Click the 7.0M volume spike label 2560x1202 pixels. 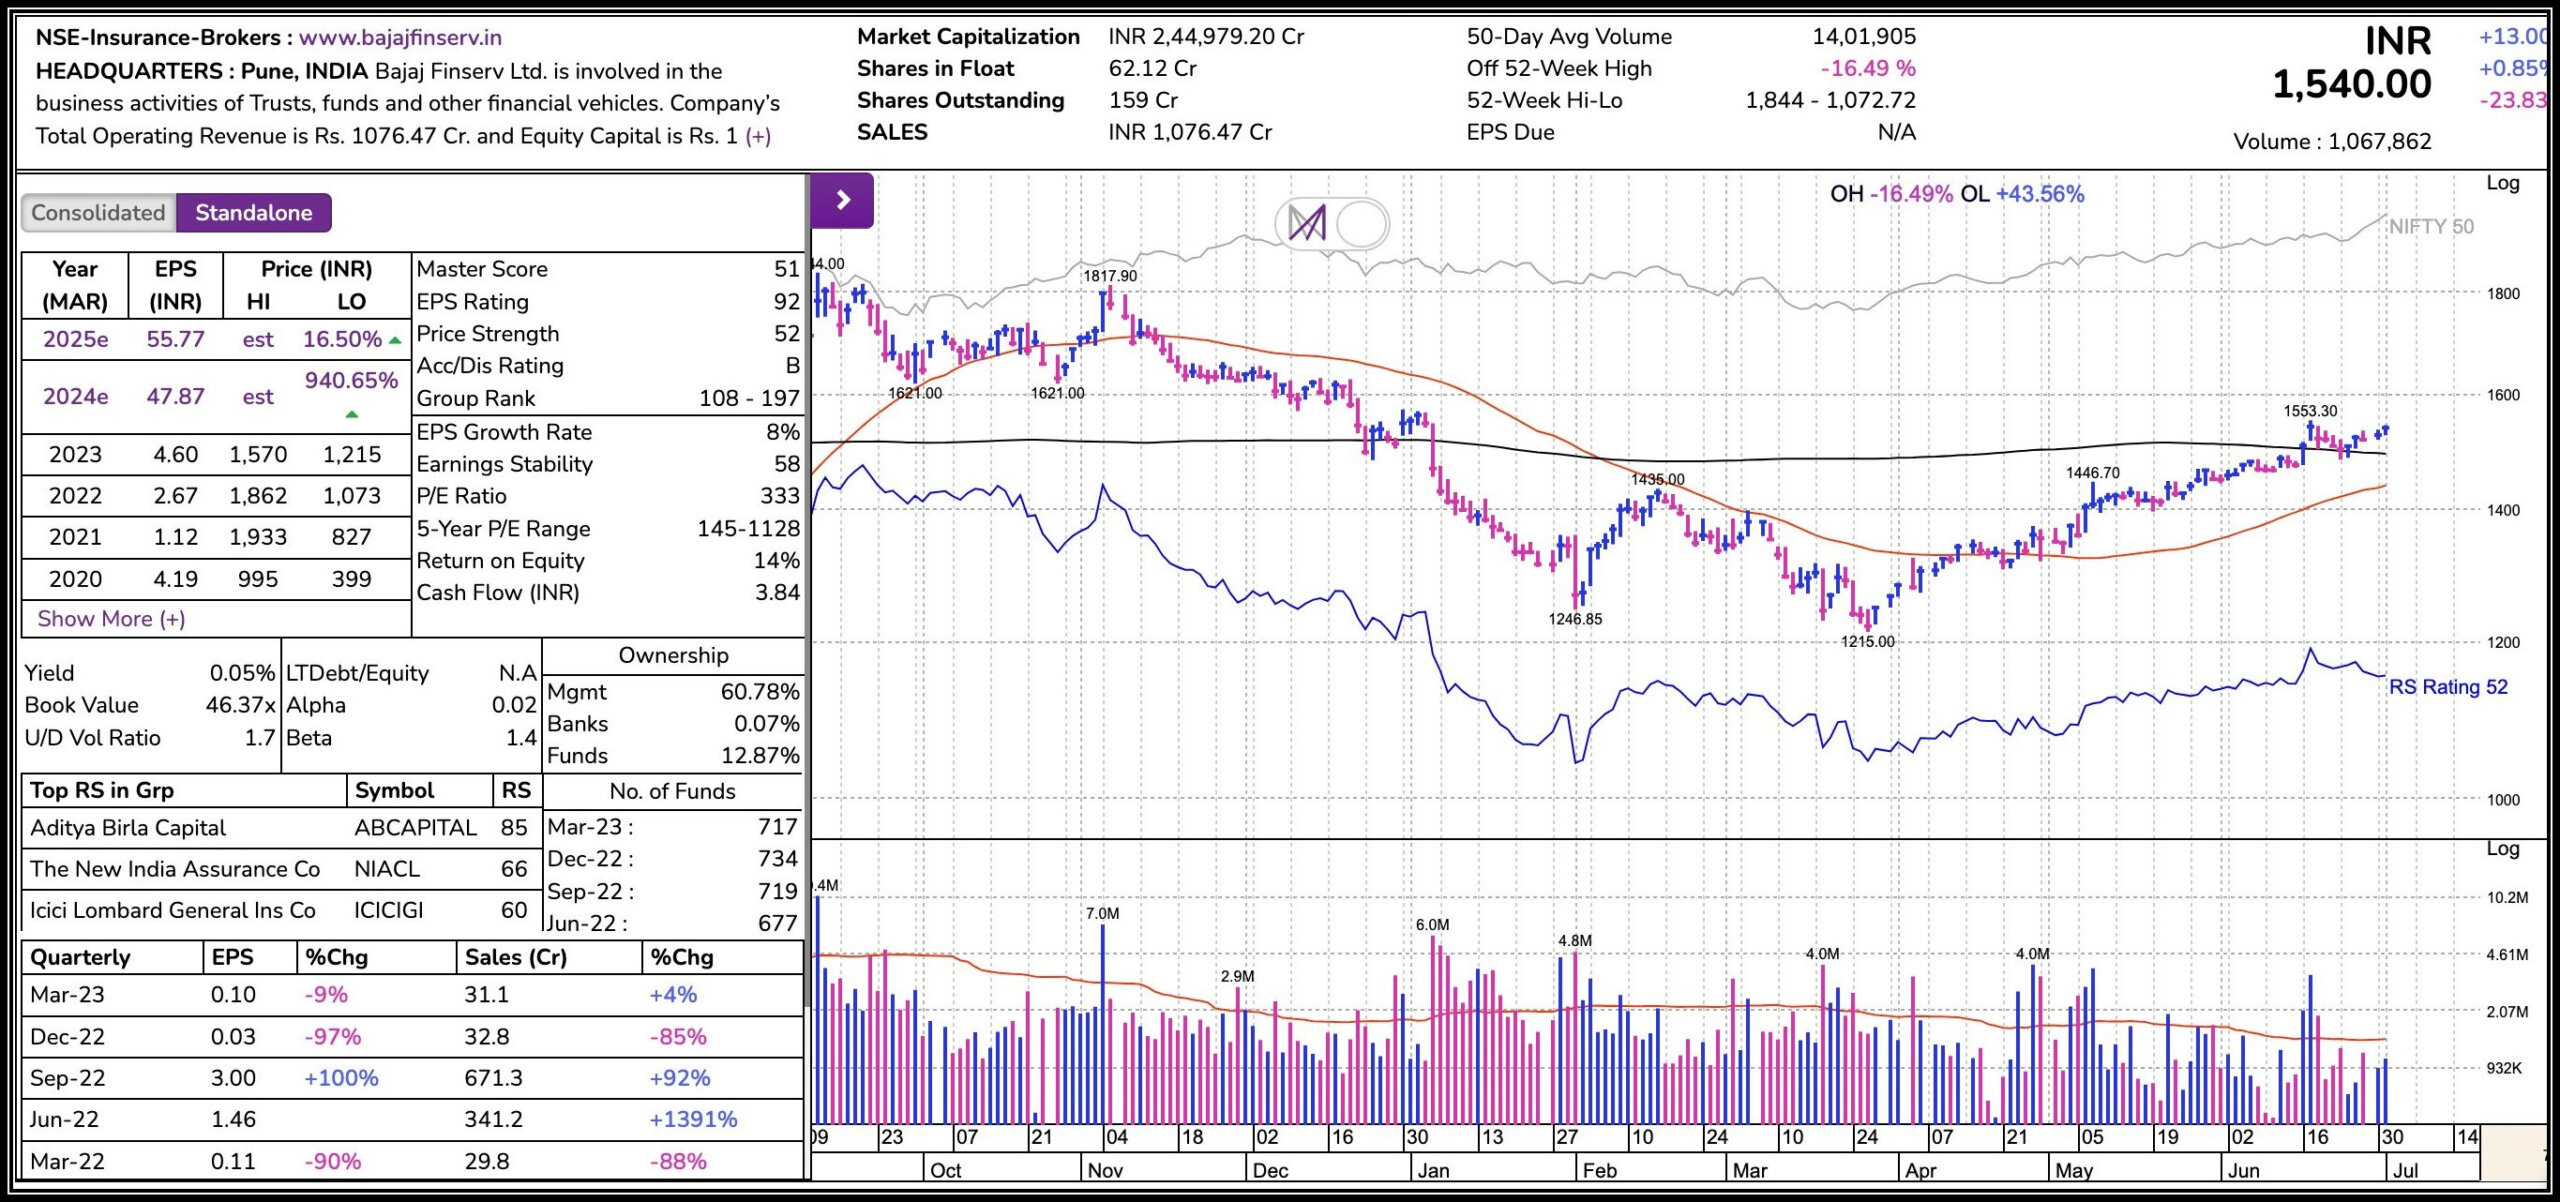[x=1102, y=914]
